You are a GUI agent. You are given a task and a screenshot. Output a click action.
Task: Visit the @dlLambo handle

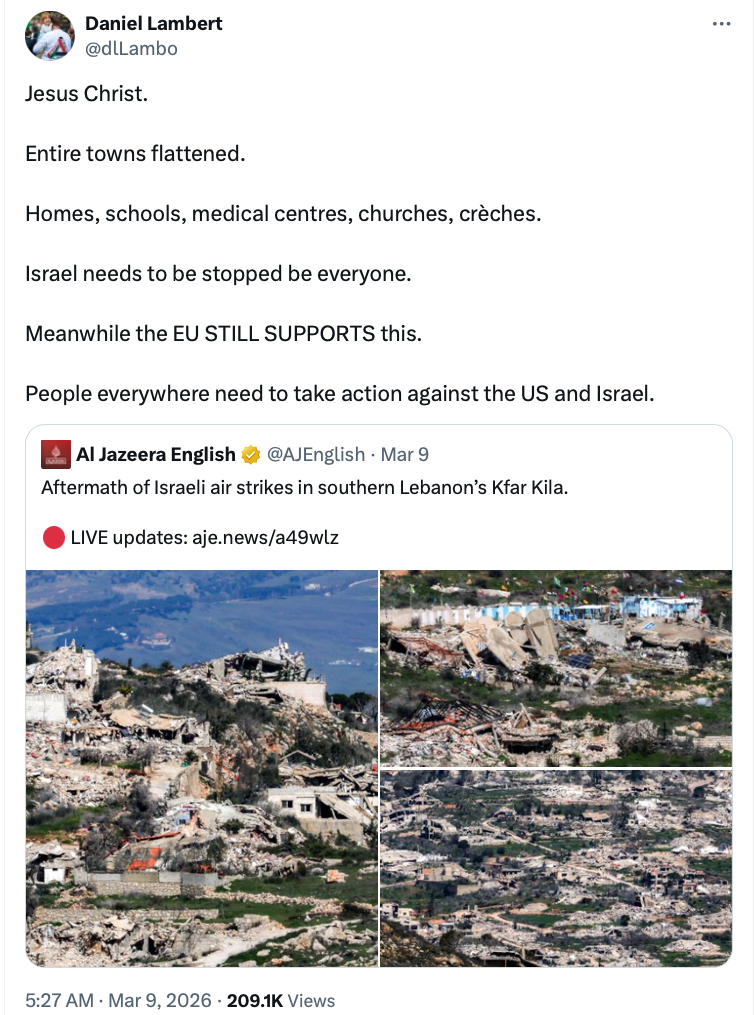(x=131, y=47)
